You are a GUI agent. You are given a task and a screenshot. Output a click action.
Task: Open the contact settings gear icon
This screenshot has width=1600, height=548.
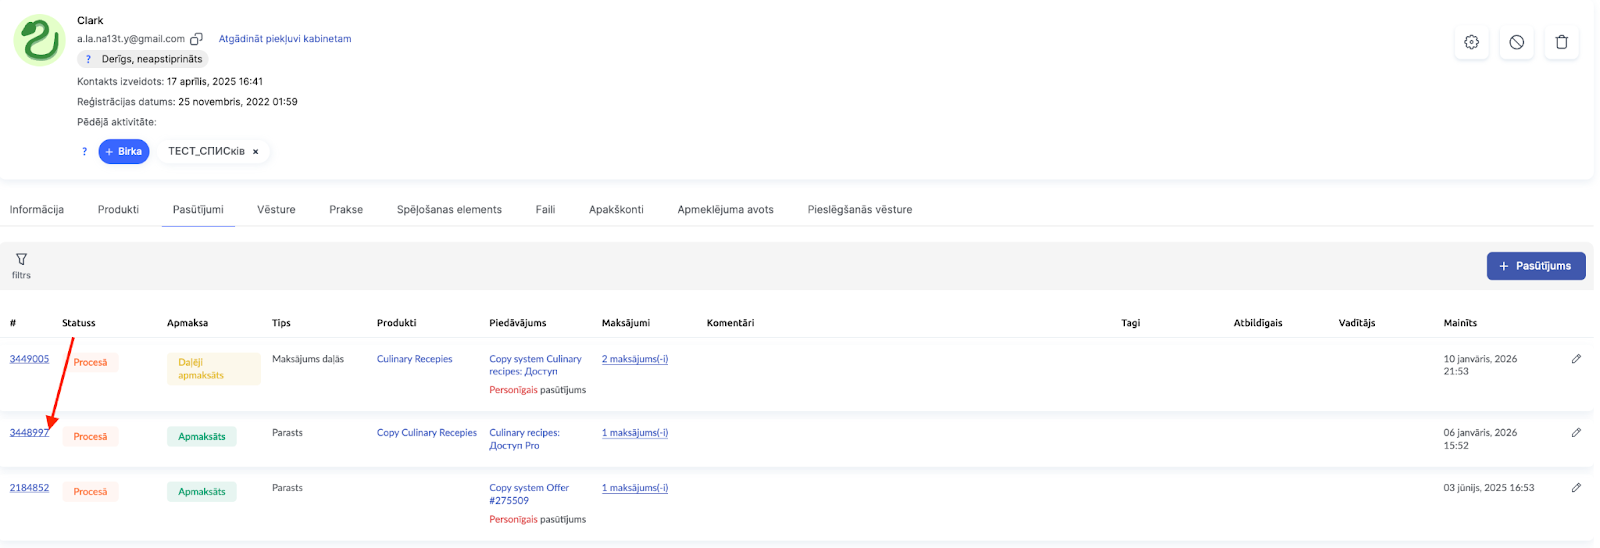point(1471,42)
